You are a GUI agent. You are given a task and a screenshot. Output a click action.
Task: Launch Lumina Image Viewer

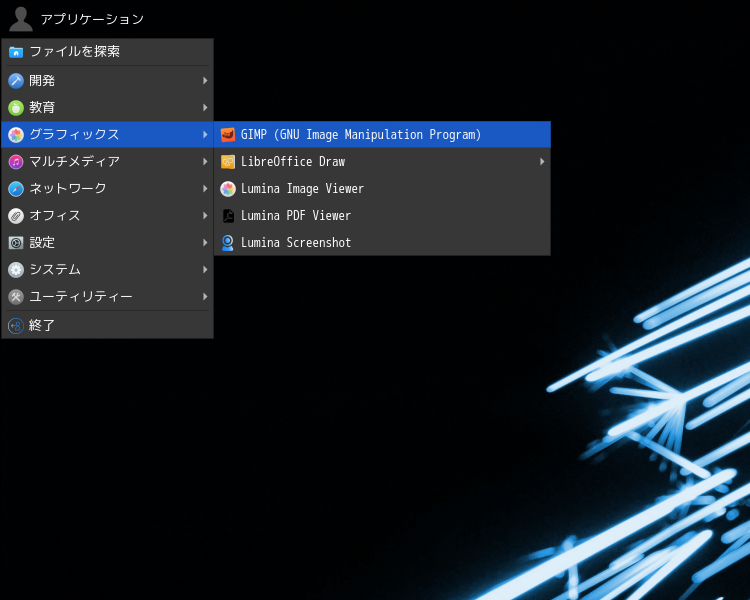(x=382, y=189)
